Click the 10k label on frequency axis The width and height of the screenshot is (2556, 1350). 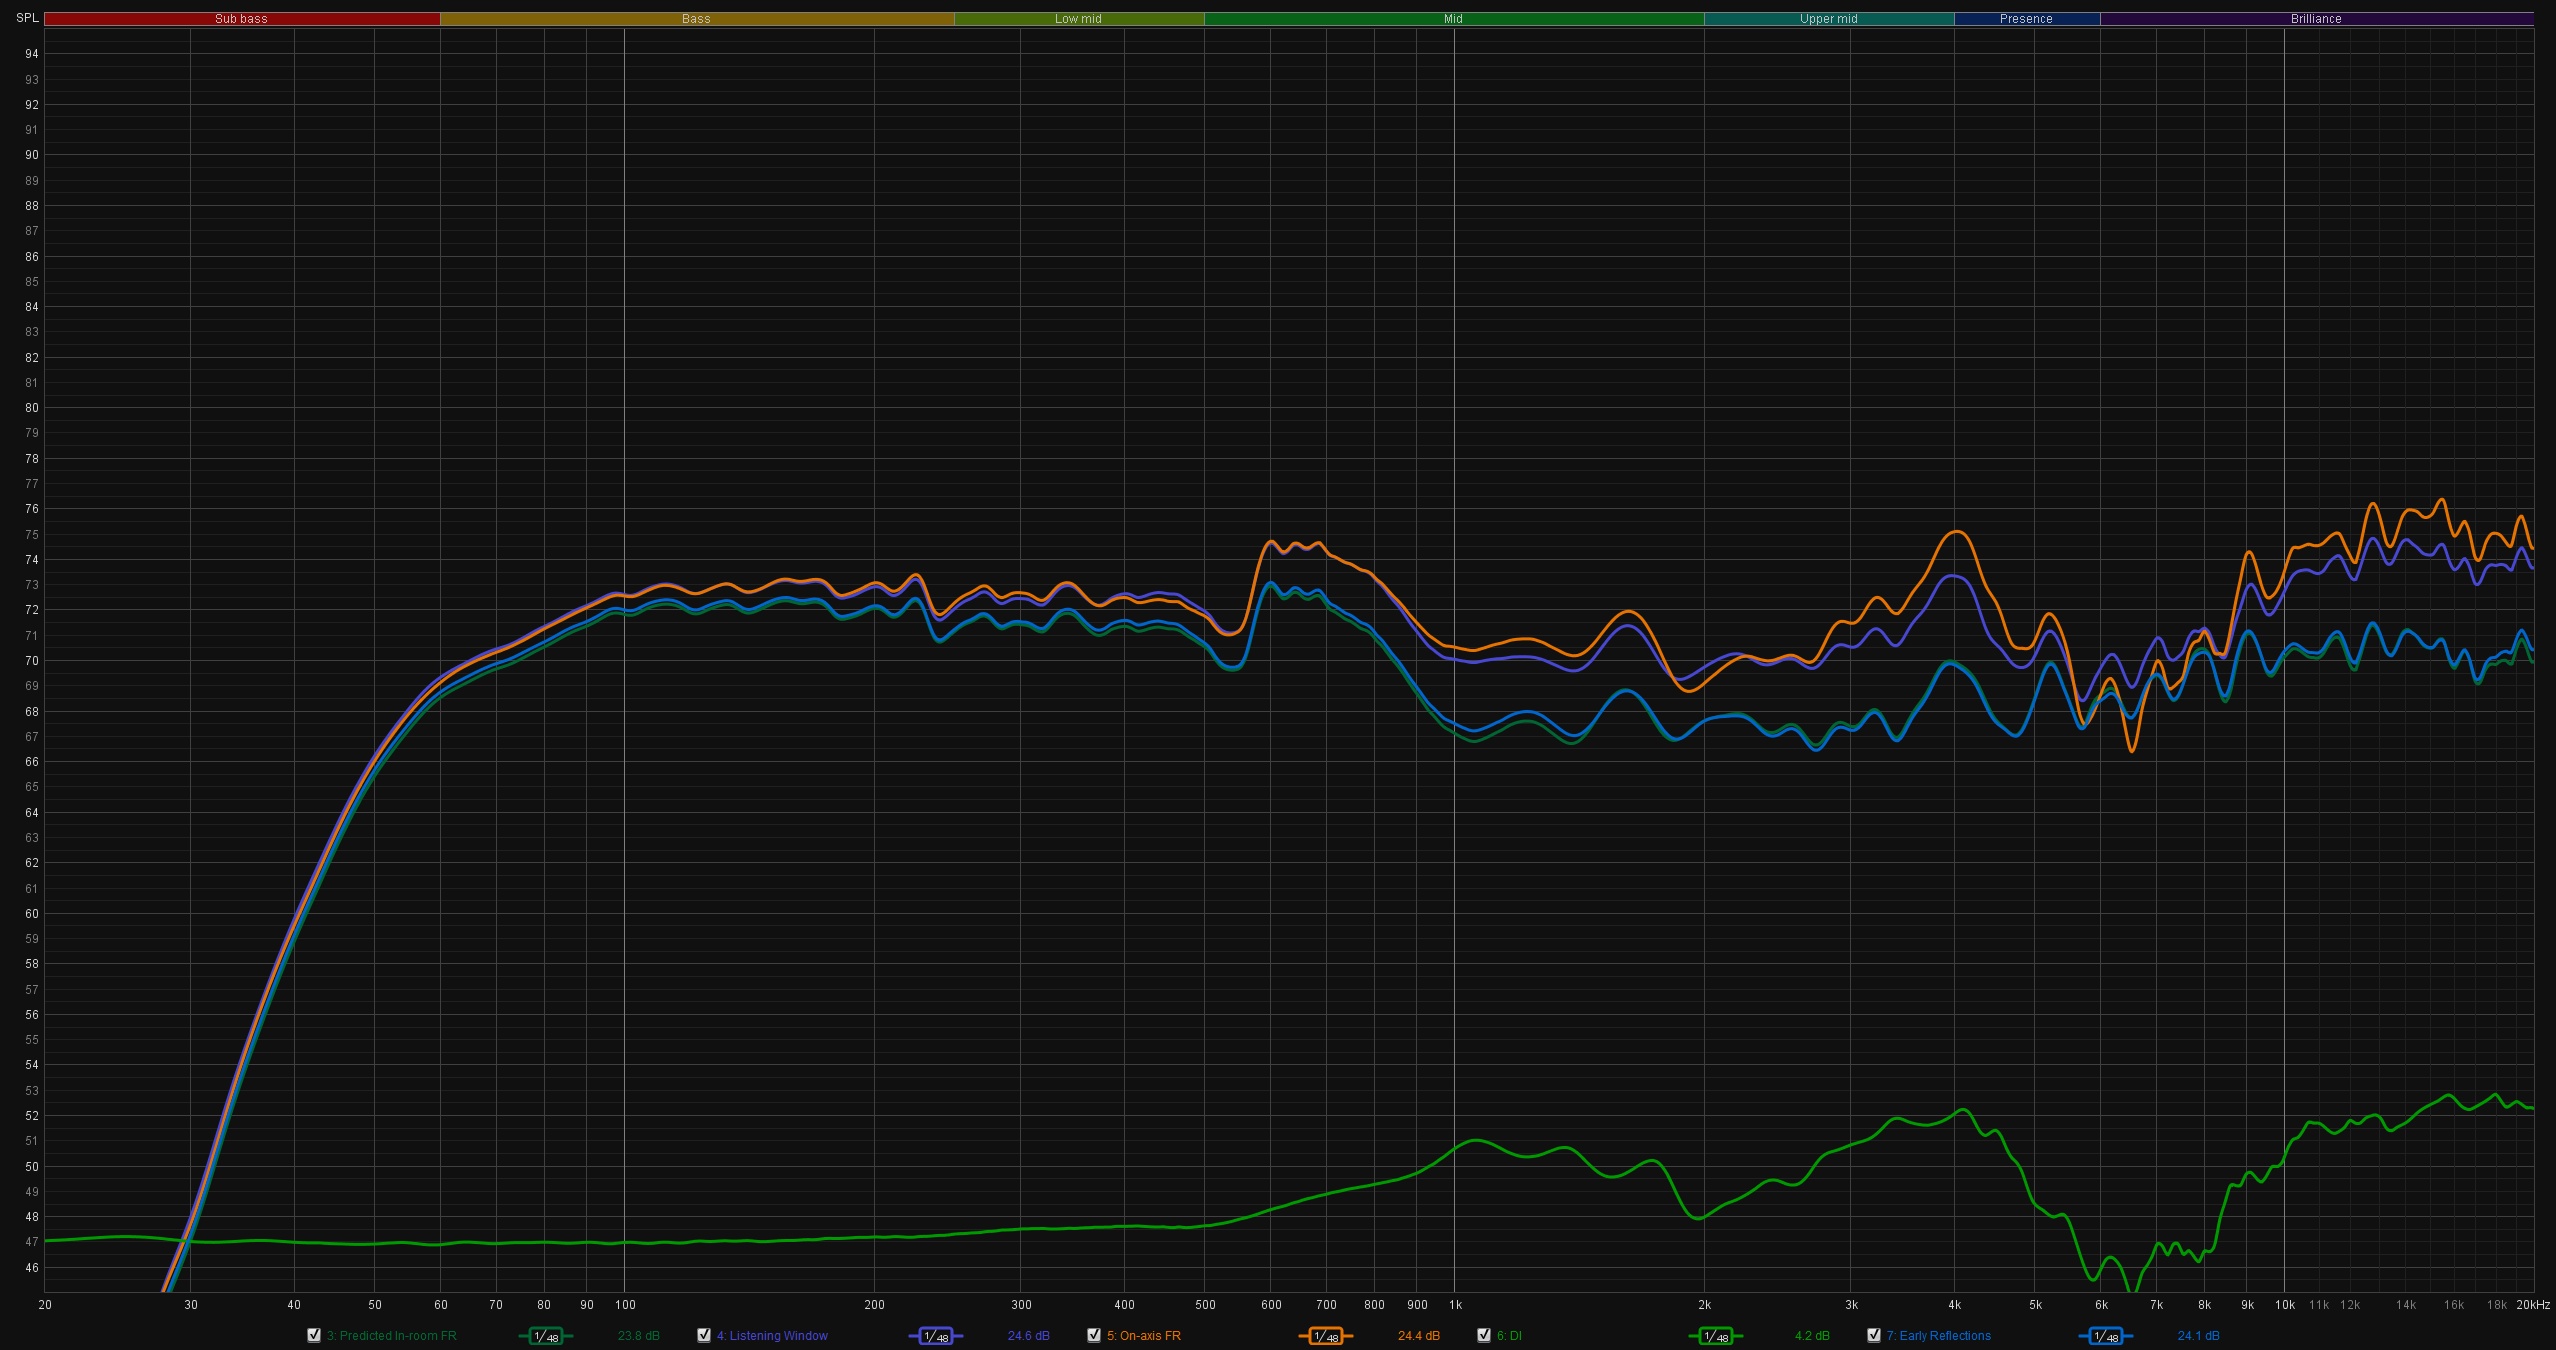click(2285, 1305)
